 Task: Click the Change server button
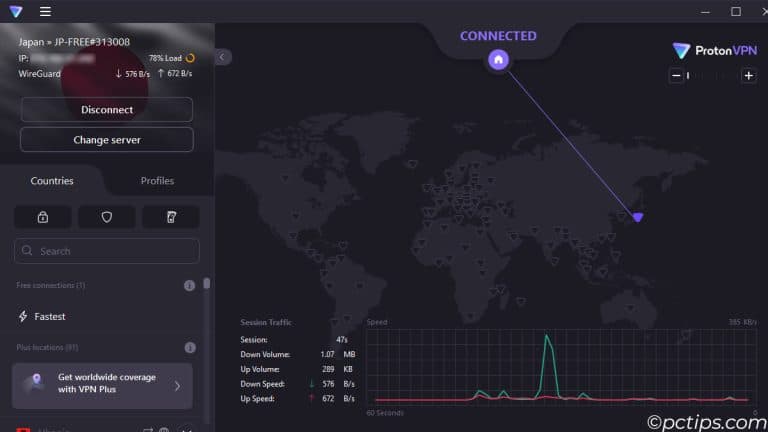tap(107, 140)
